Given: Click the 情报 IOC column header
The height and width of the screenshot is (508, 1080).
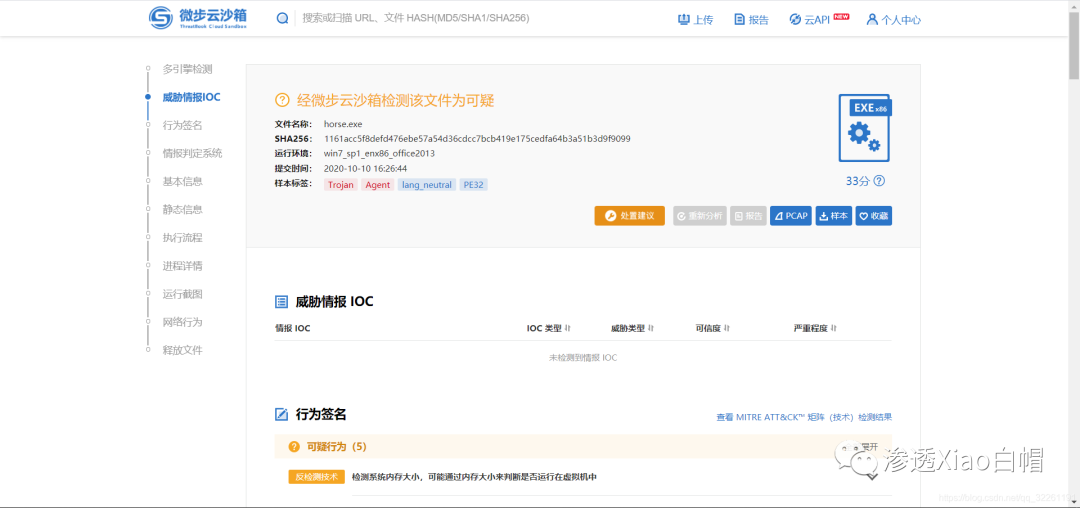Looking at the screenshot, I should pyautogui.click(x=293, y=328).
